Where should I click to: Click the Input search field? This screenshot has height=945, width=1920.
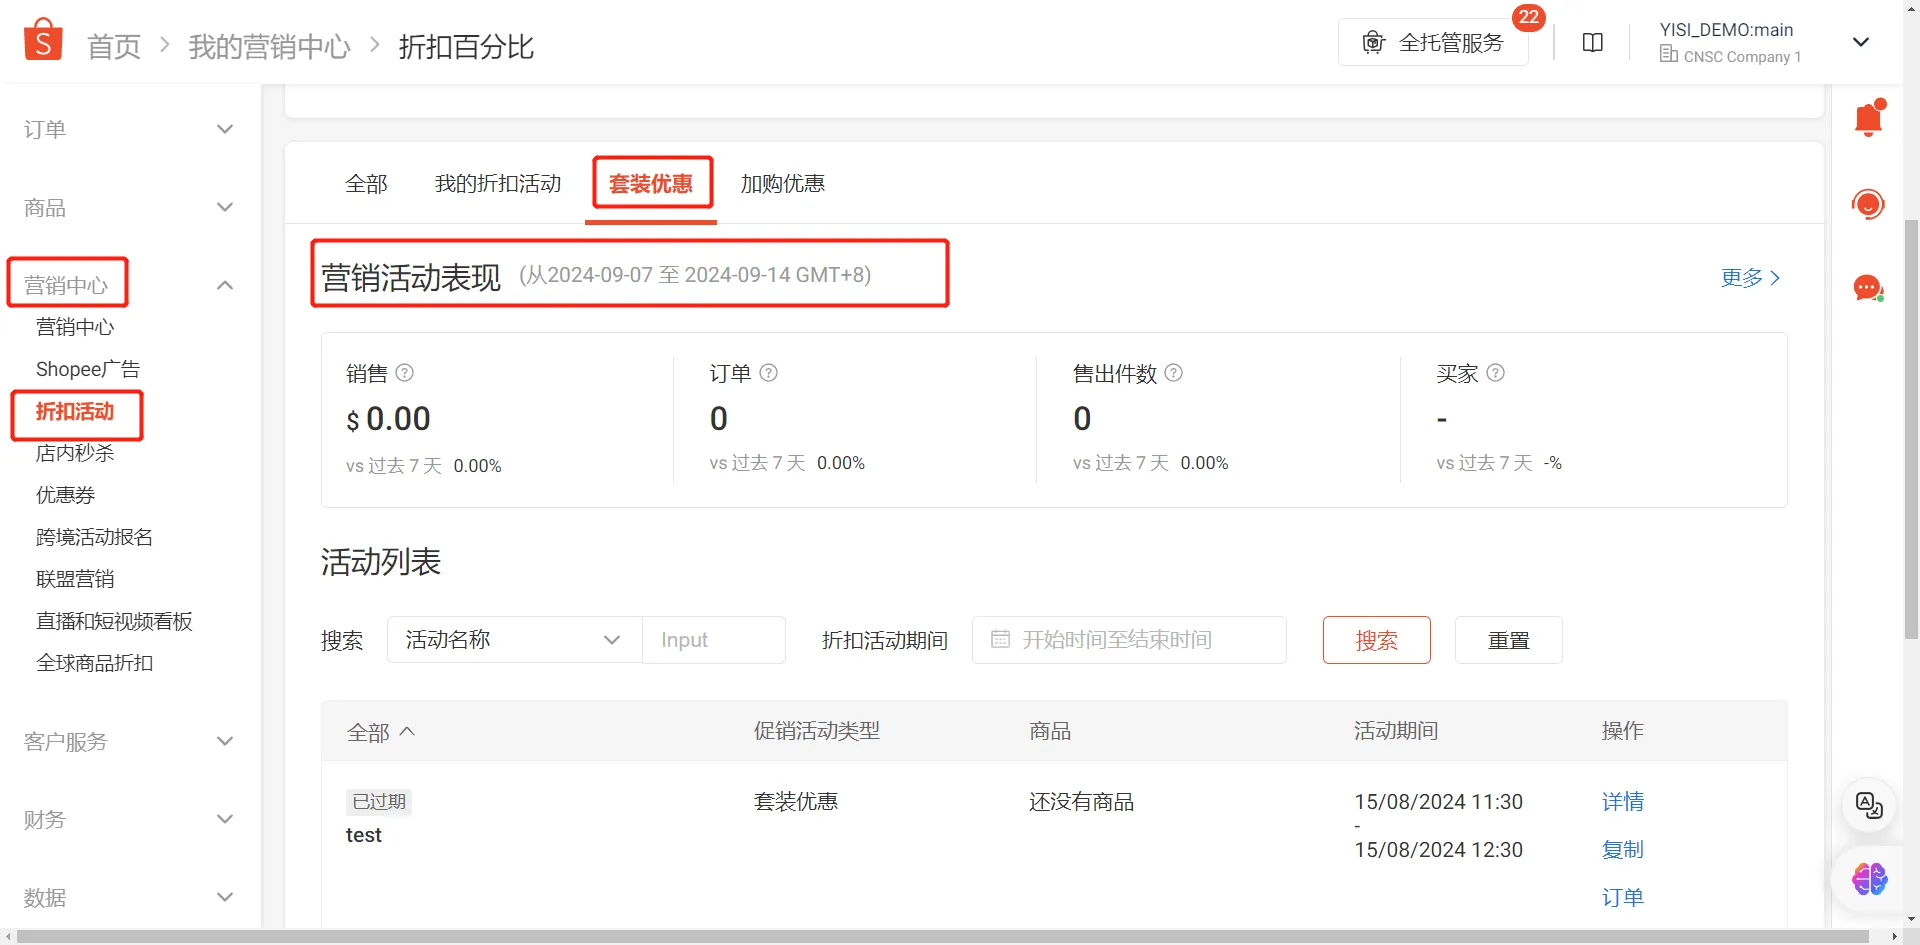713,639
